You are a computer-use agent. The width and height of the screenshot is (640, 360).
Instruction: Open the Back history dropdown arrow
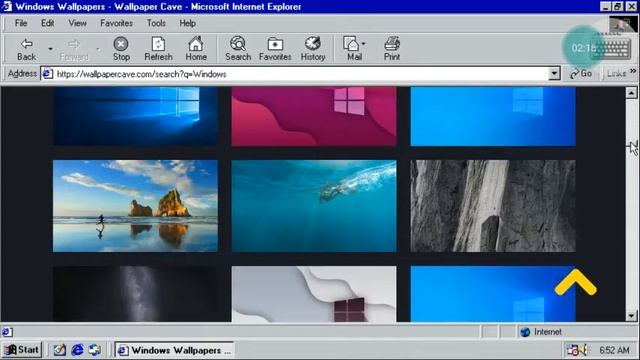(50, 49)
